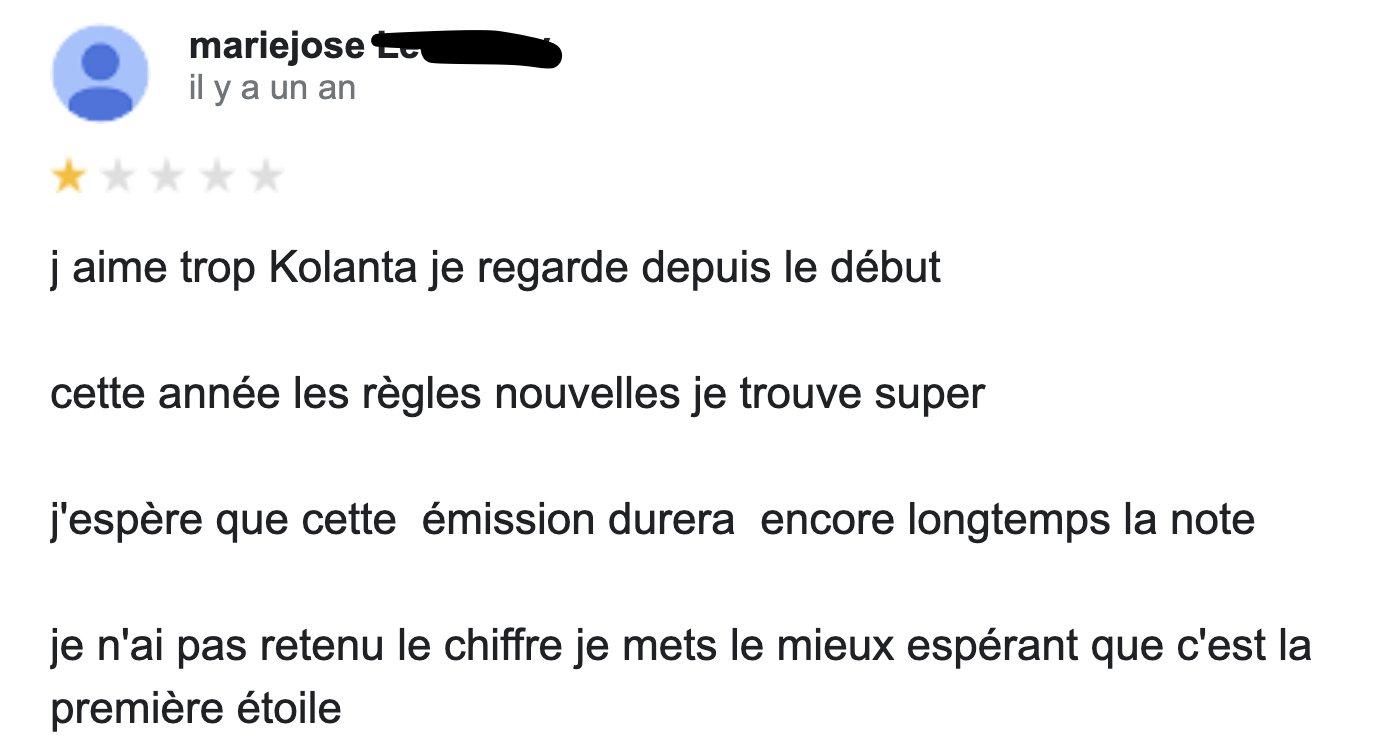The image size is (1378, 752).
Task: Click the reviewer's blue profile avatar
Action: coord(100,74)
